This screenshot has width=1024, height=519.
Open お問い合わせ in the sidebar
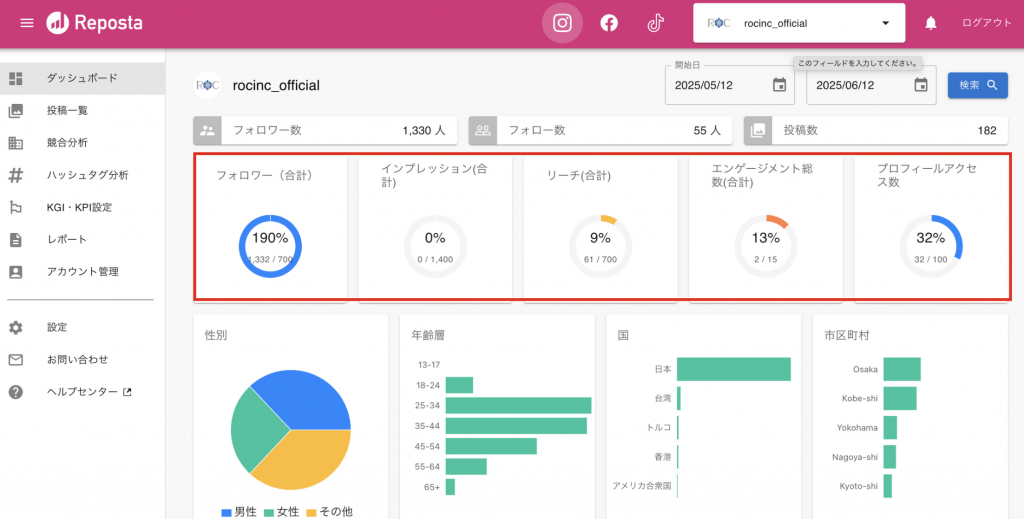click(x=82, y=360)
